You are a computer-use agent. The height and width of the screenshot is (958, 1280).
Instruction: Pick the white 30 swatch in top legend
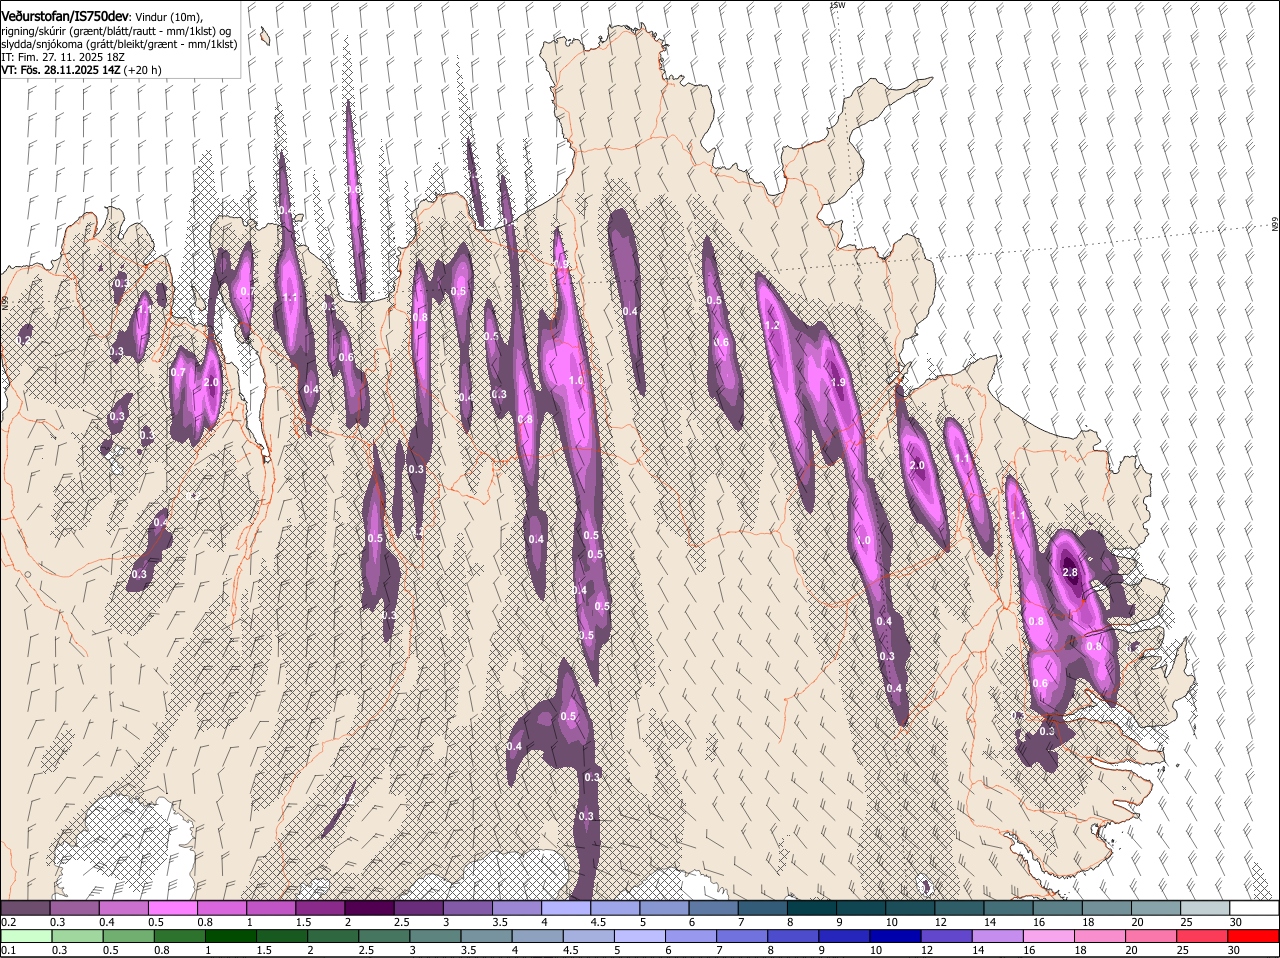(1254, 907)
